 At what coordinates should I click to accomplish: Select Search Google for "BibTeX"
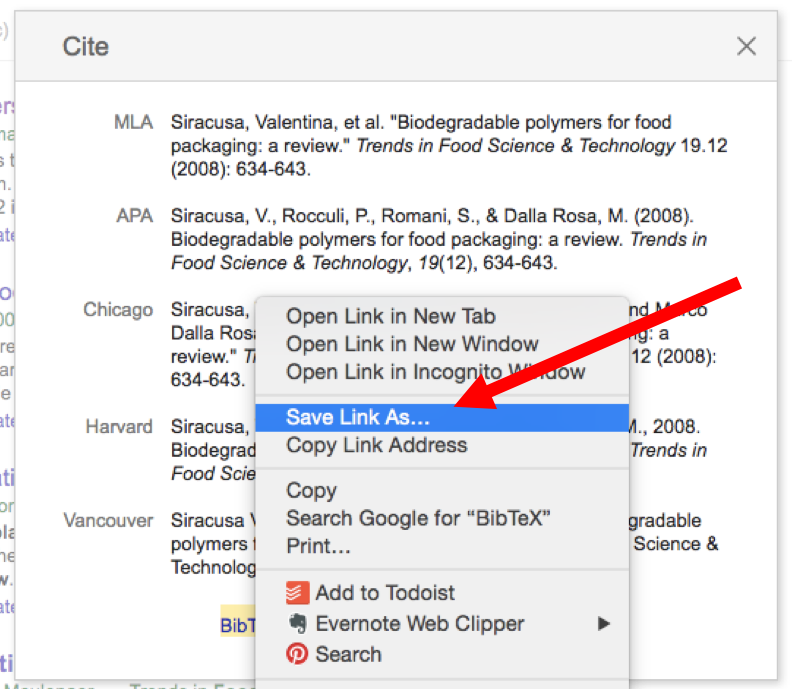[x=418, y=518]
